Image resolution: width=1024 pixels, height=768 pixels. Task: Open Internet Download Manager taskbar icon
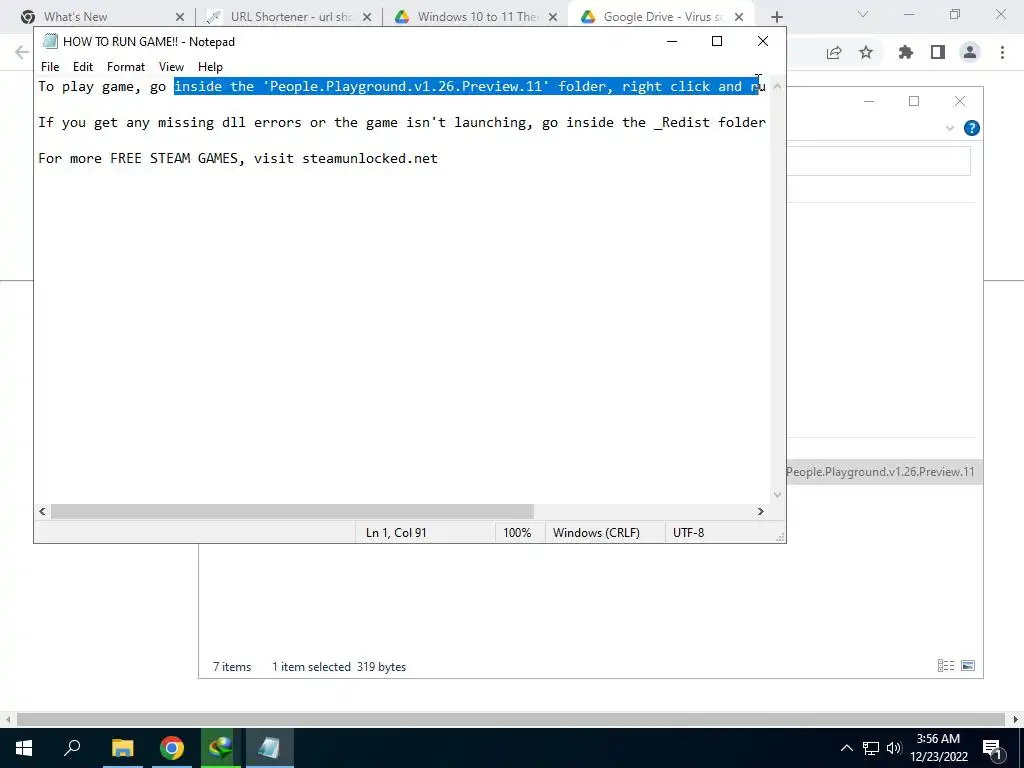pos(221,748)
